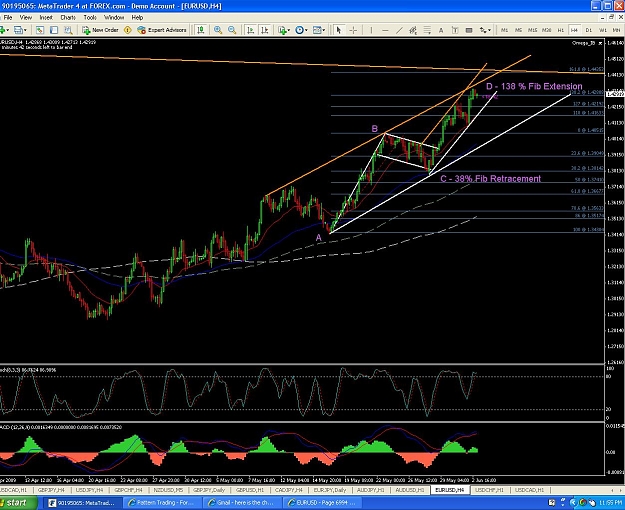Select the Horizontal Line drawing tool
The image size is (625, 510).
[385, 30]
